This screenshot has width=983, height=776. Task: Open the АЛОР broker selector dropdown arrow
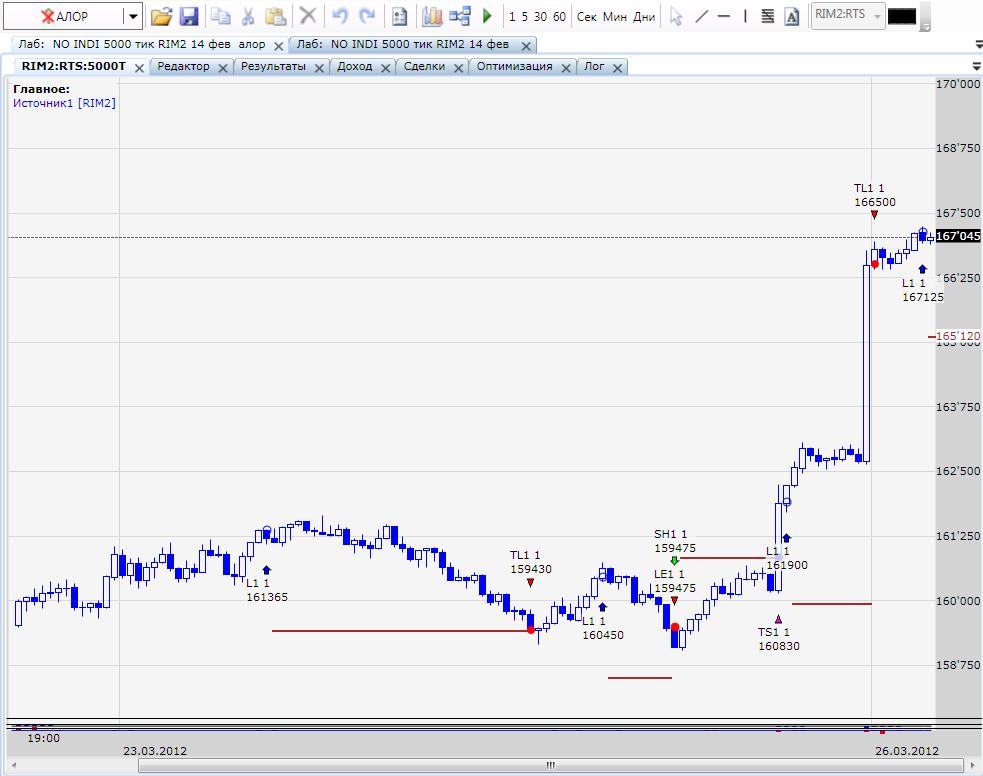133,17
